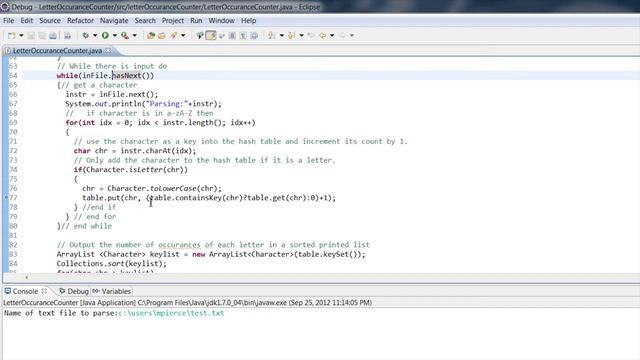This screenshot has height=360, width=640.
Task: Switch to the Console tab
Action: click(x=25, y=291)
